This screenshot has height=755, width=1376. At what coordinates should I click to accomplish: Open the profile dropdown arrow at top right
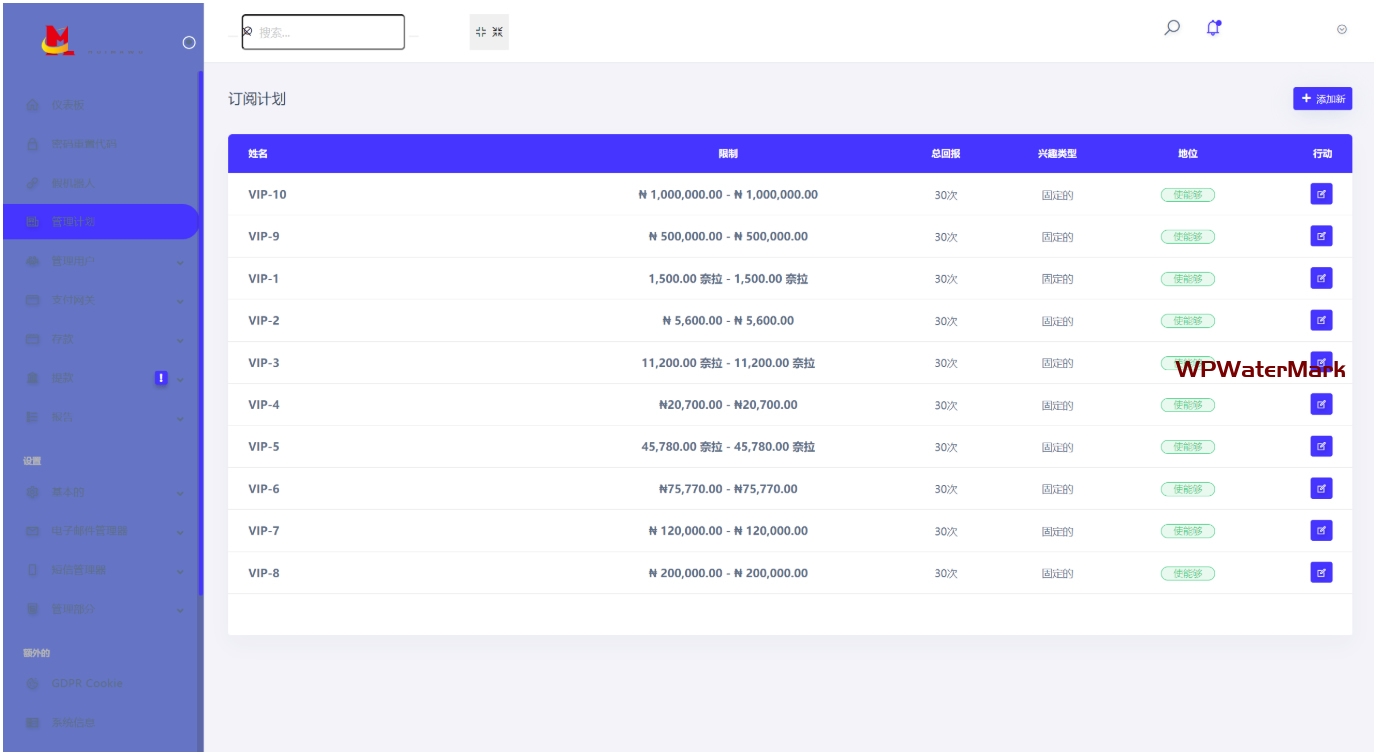pyautogui.click(x=1341, y=30)
